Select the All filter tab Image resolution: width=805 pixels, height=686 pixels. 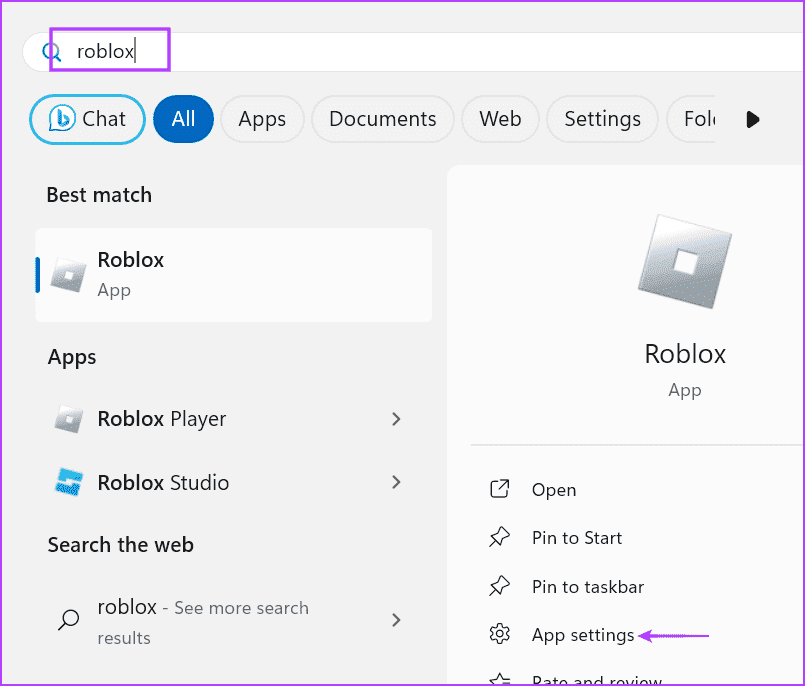[x=183, y=119]
